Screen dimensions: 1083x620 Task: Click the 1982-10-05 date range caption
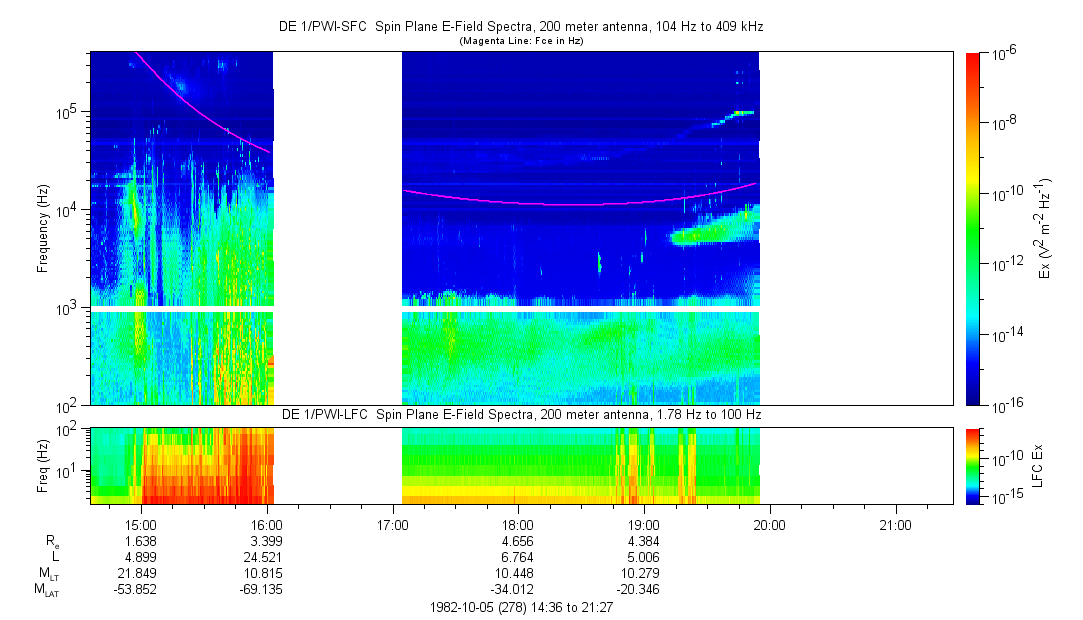[520, 607]
